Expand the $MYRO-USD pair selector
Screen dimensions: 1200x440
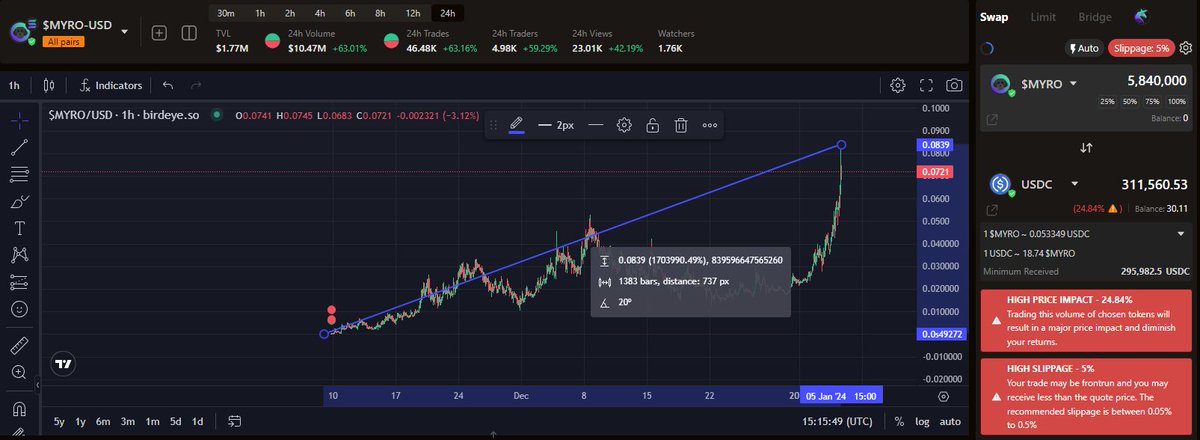click(125, 32)
